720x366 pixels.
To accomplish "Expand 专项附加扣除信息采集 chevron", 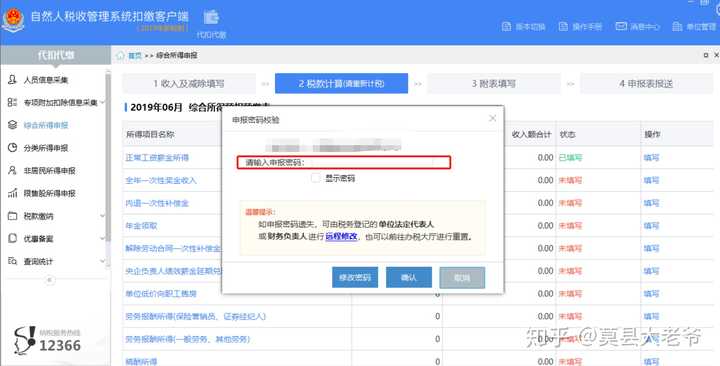I will tap(102, 102).
